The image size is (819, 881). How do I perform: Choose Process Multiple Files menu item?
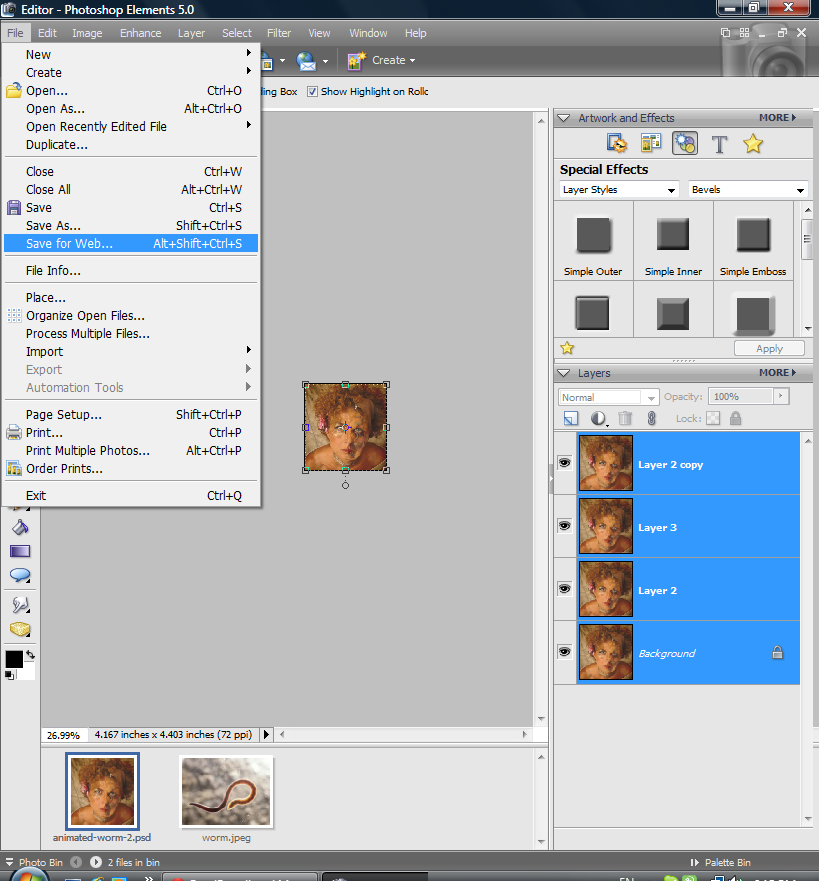[130, 334]
